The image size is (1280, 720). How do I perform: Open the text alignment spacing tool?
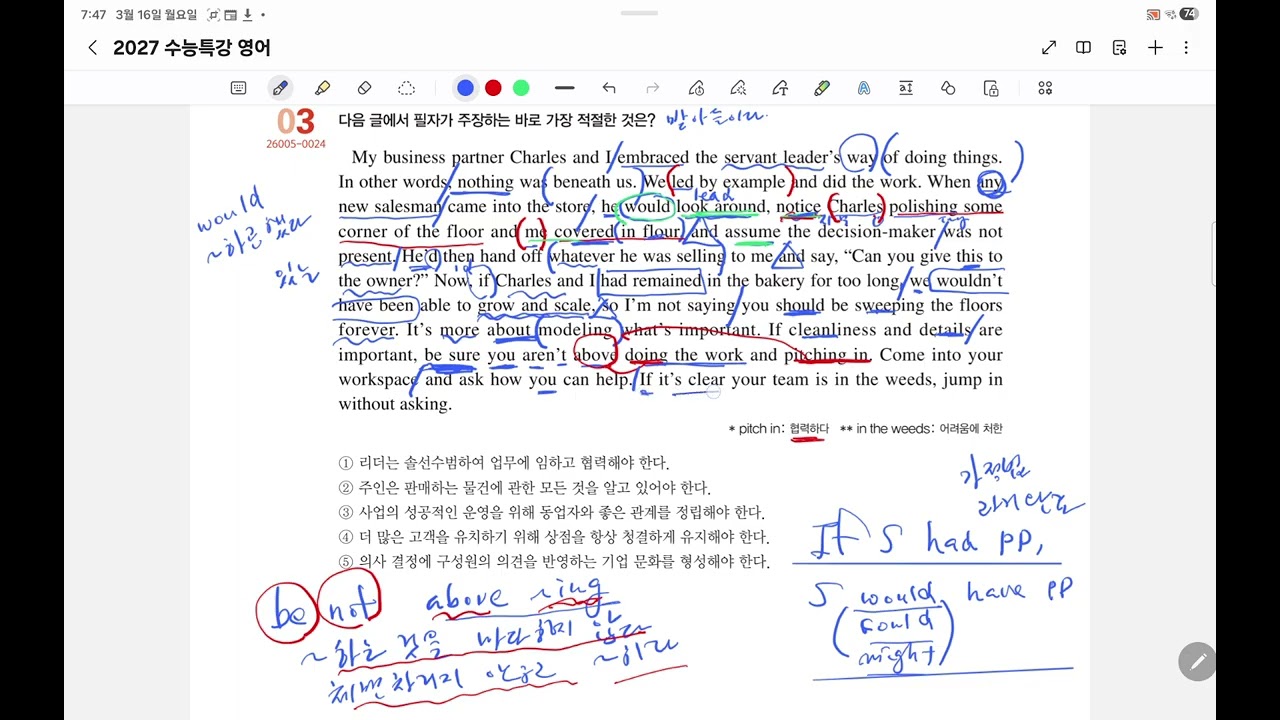click(906, 88)
